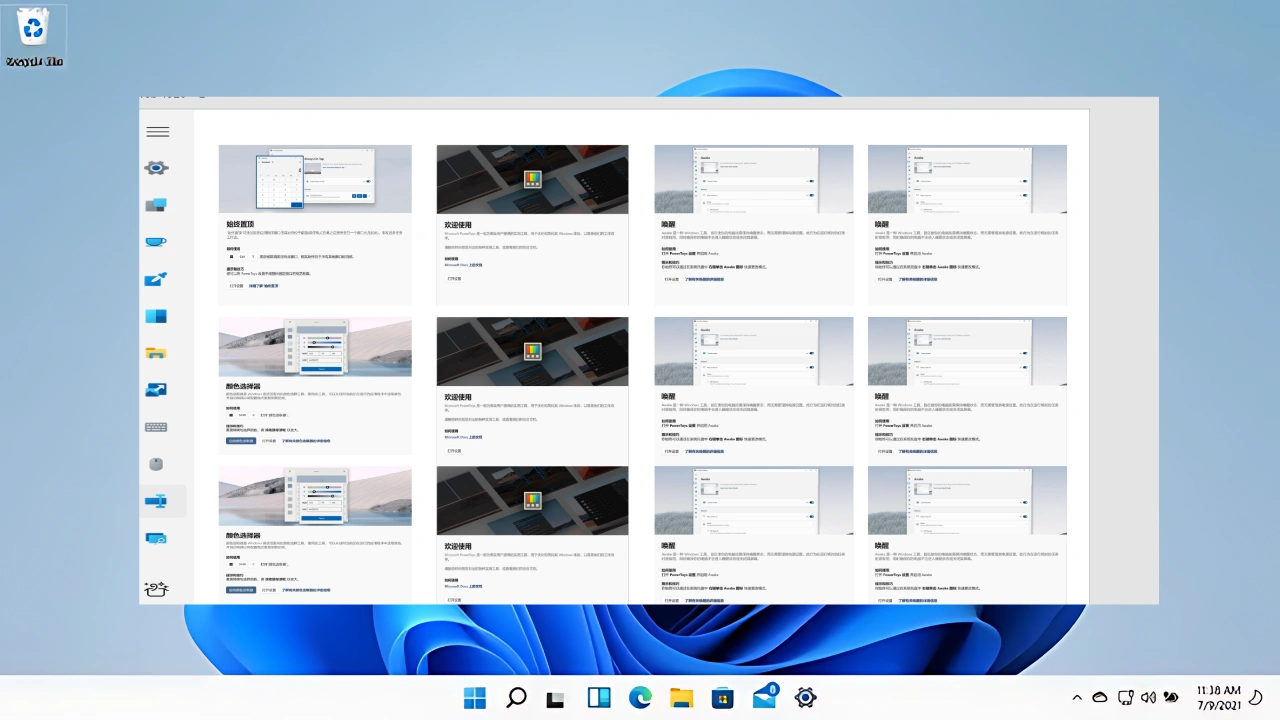This screenshot has height=720, width=1280.
Task: Select File Explorer add-ons folder icon
Action: [x=156, y=353]
